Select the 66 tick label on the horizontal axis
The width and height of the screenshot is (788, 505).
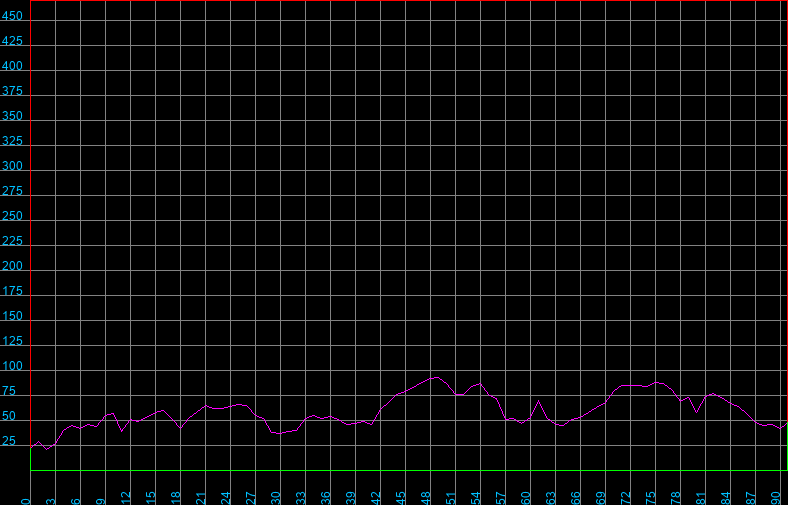(x=576, y=498)
